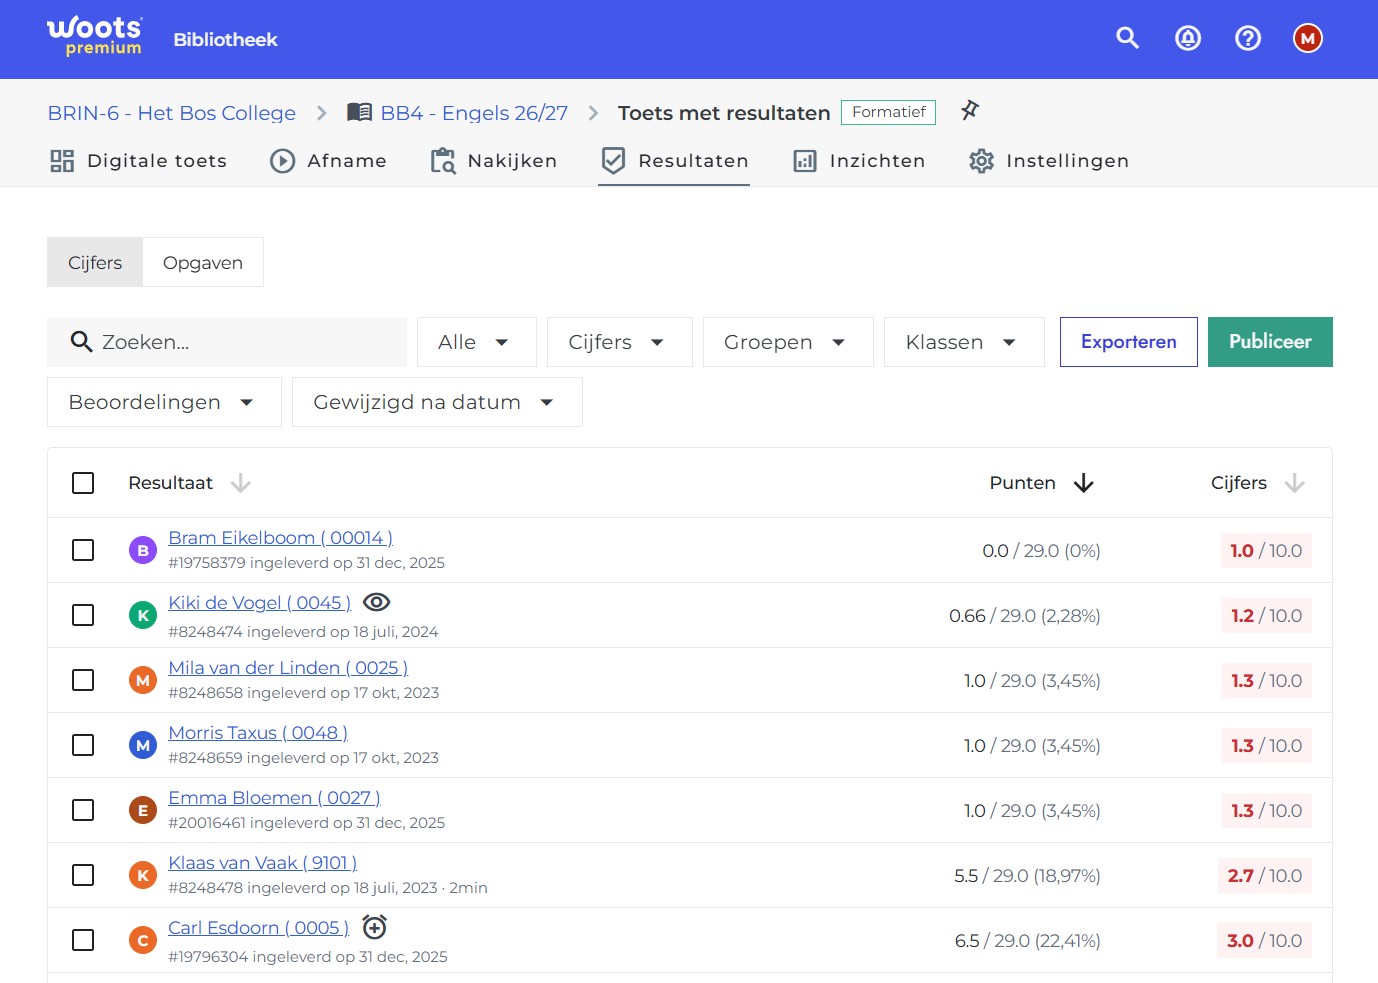The width and height of the screenshot is (1378, 983).
Task: Click the Inzichten chart icon
Action: (805, 161)
